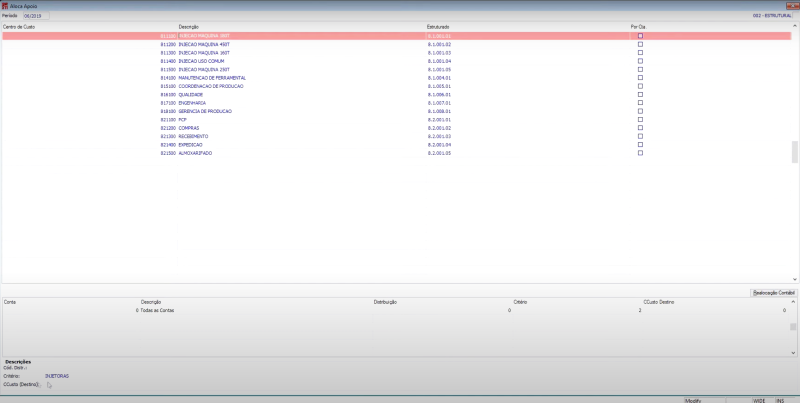Screen dimensions: 800x403
Task: Select the ENGENHARIA description cell
Action: pyautogui.click(x=192, y=103)
